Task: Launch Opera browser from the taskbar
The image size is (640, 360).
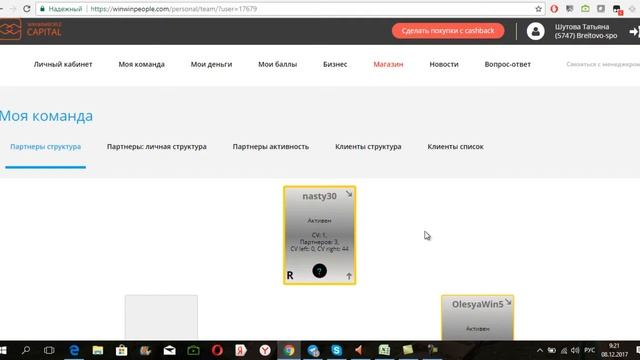Action: pyautogui.click(x=217, y=350)
